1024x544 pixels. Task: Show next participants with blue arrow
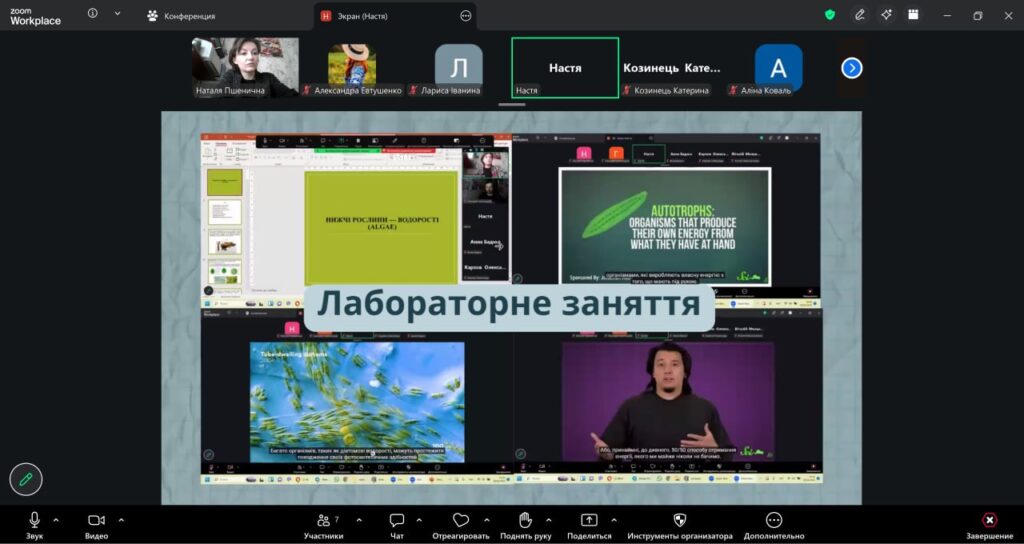852,68
